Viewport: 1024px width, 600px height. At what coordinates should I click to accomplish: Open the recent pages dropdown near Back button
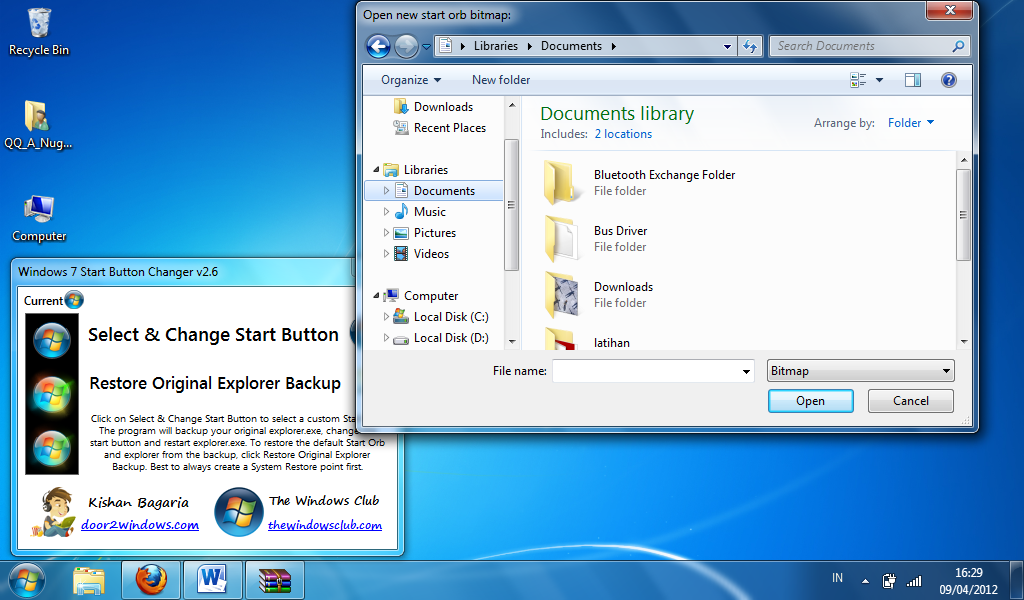[x=426, y=47]
